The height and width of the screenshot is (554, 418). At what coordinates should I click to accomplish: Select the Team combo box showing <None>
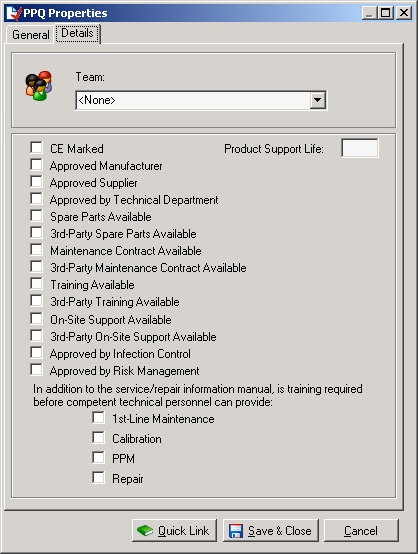click(x=201, y=100)
